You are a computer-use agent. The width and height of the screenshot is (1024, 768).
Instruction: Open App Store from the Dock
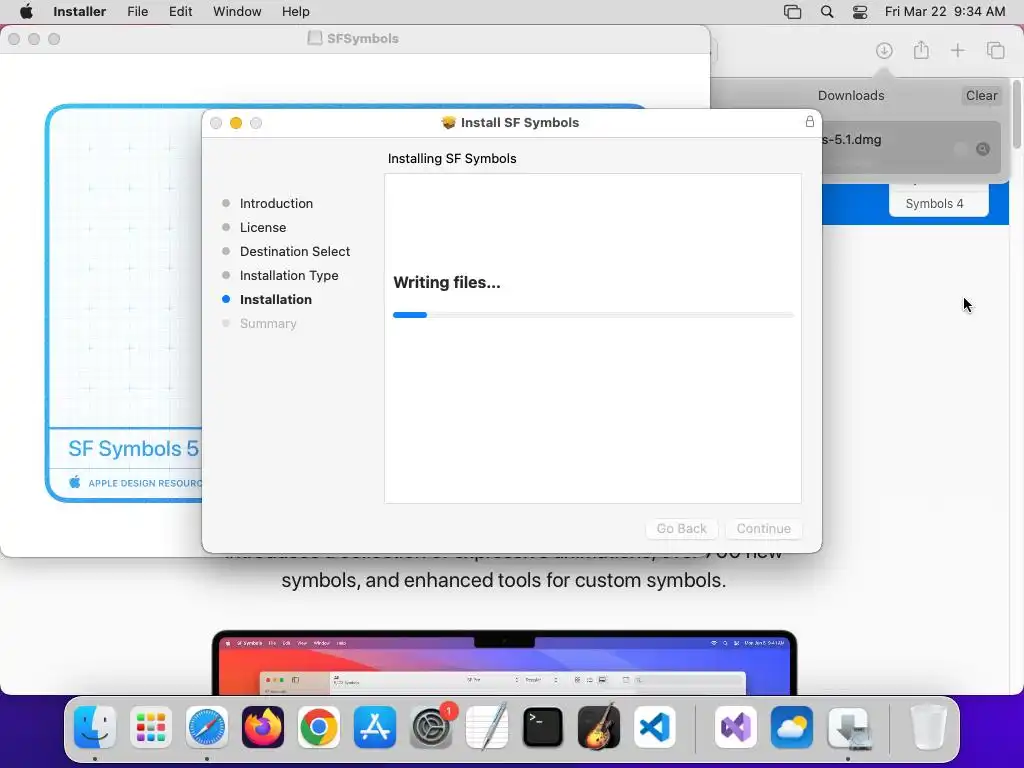point(375,727)
